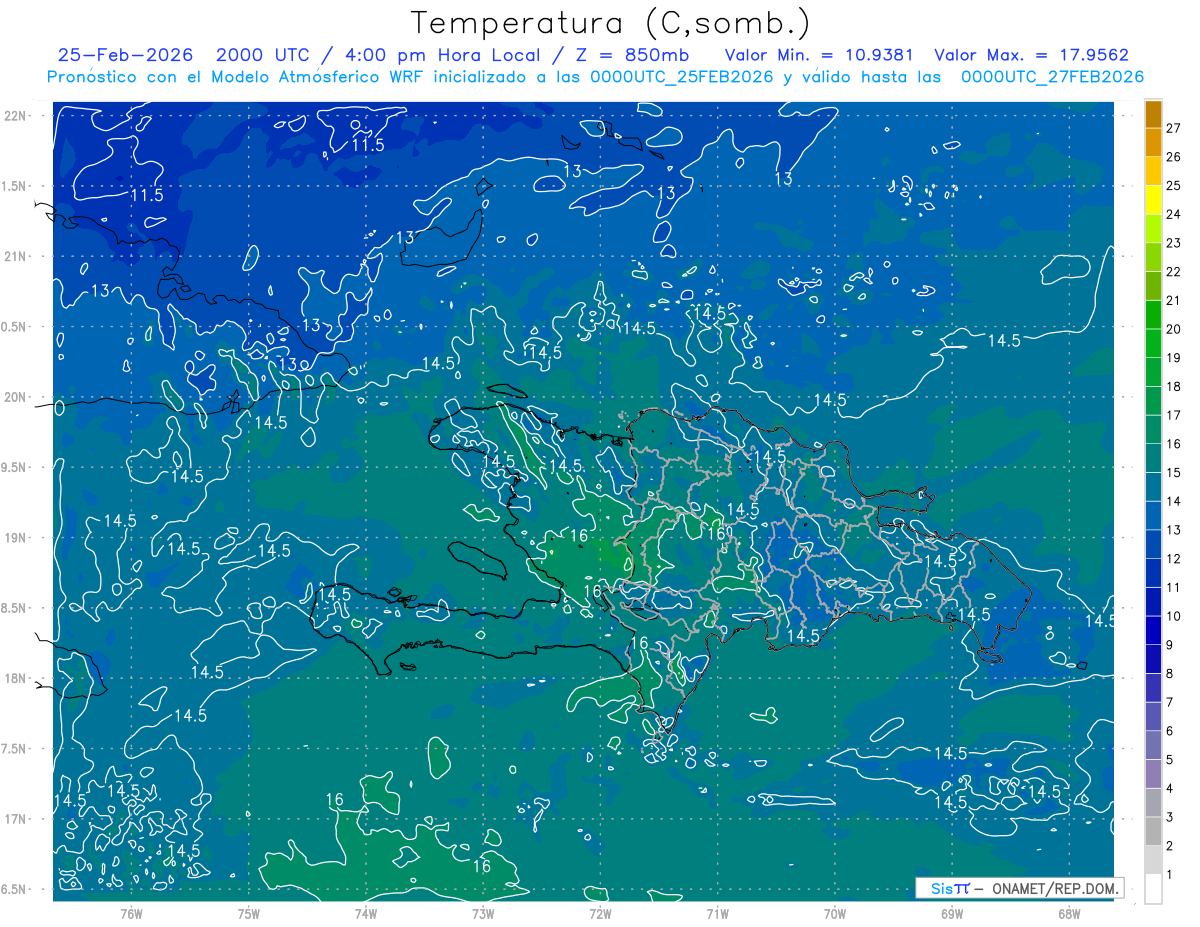Click color scale label "12"
Image resolution: width=1200 pixels, height=927 pixels.
coord(1174,559)
